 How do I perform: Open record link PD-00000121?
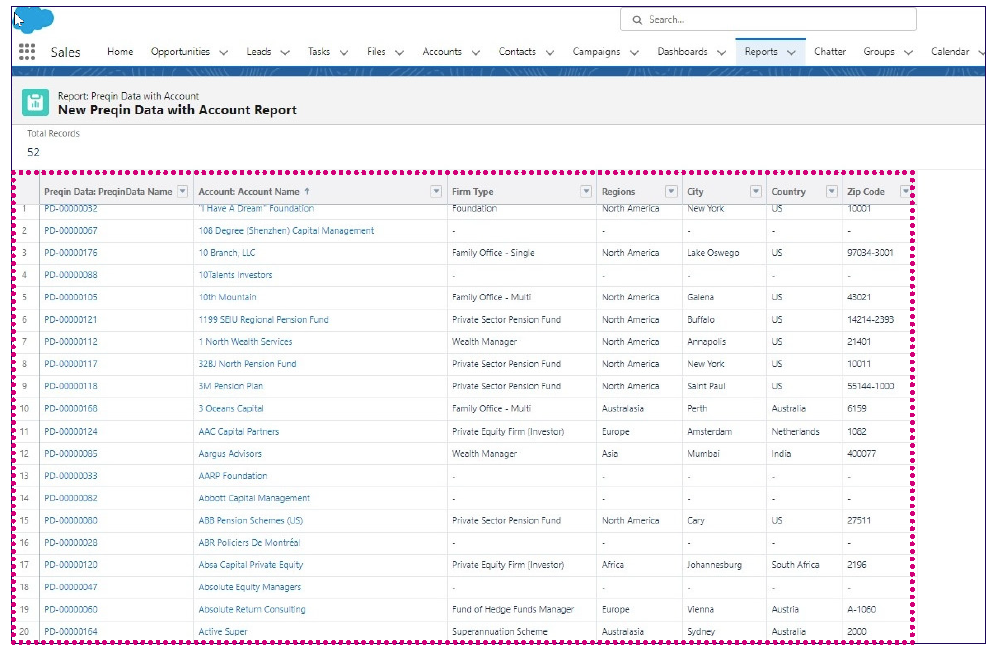pyautogui.click(x=71, y=320)
